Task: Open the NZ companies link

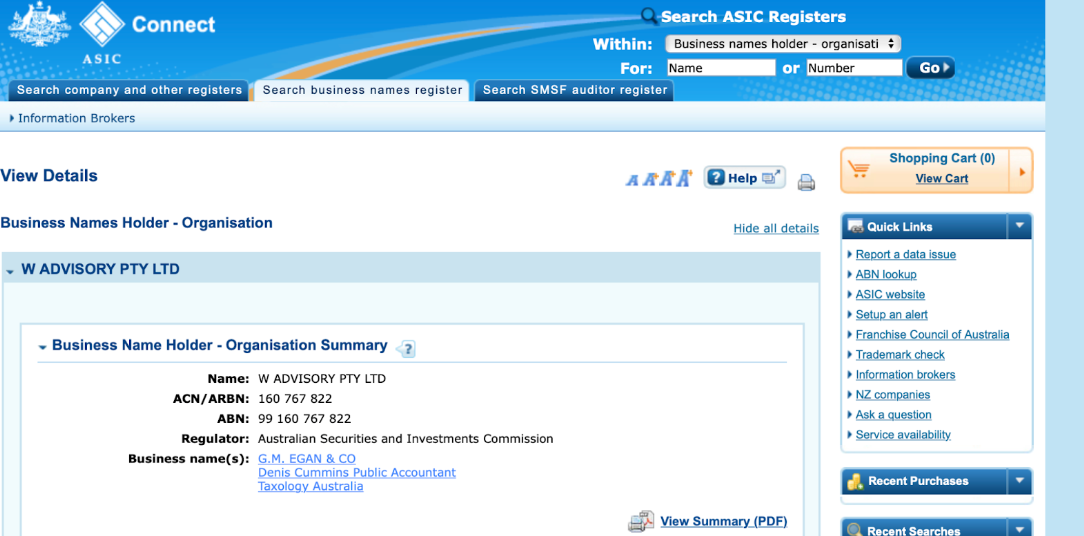Action: click(893, 395)
